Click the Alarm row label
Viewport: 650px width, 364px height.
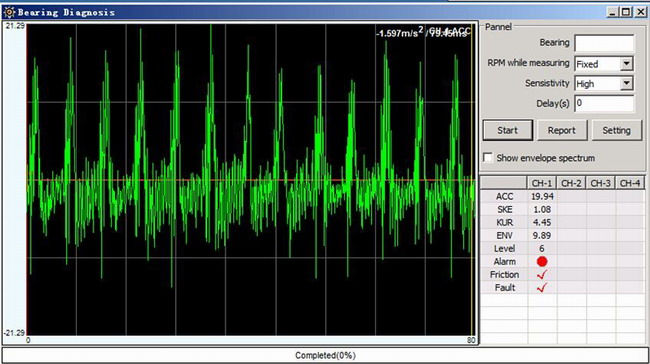(504, 262)
